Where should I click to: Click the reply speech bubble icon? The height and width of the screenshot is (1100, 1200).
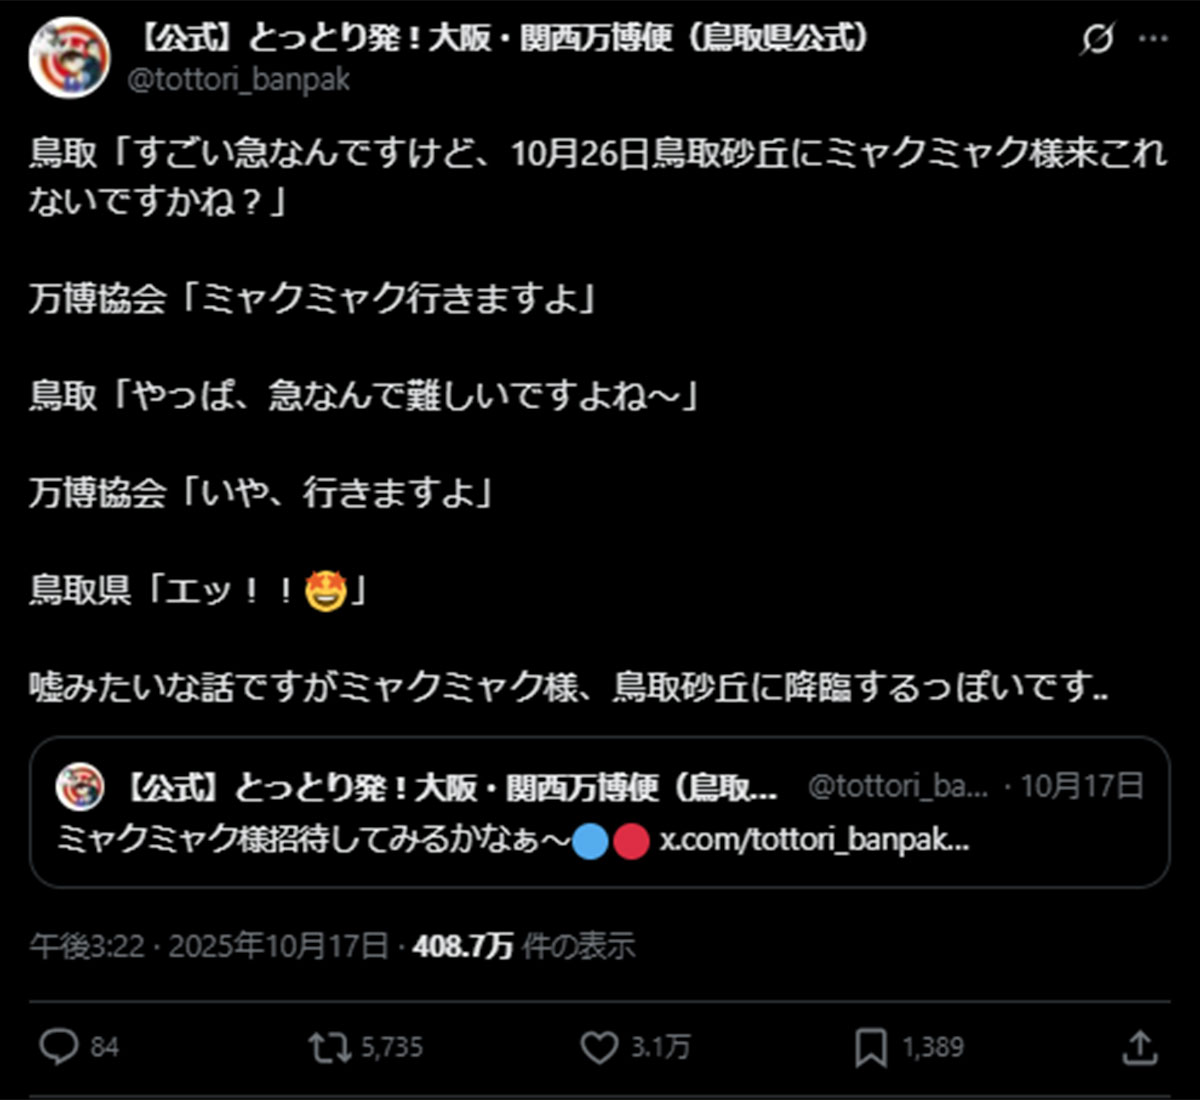point(59,1047)
